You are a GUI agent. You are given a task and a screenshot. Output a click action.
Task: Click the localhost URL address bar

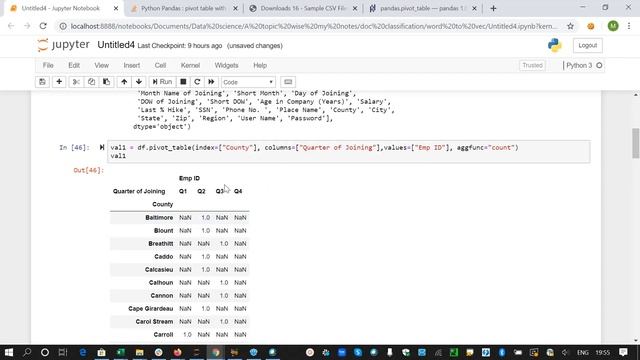pos(313,26)
